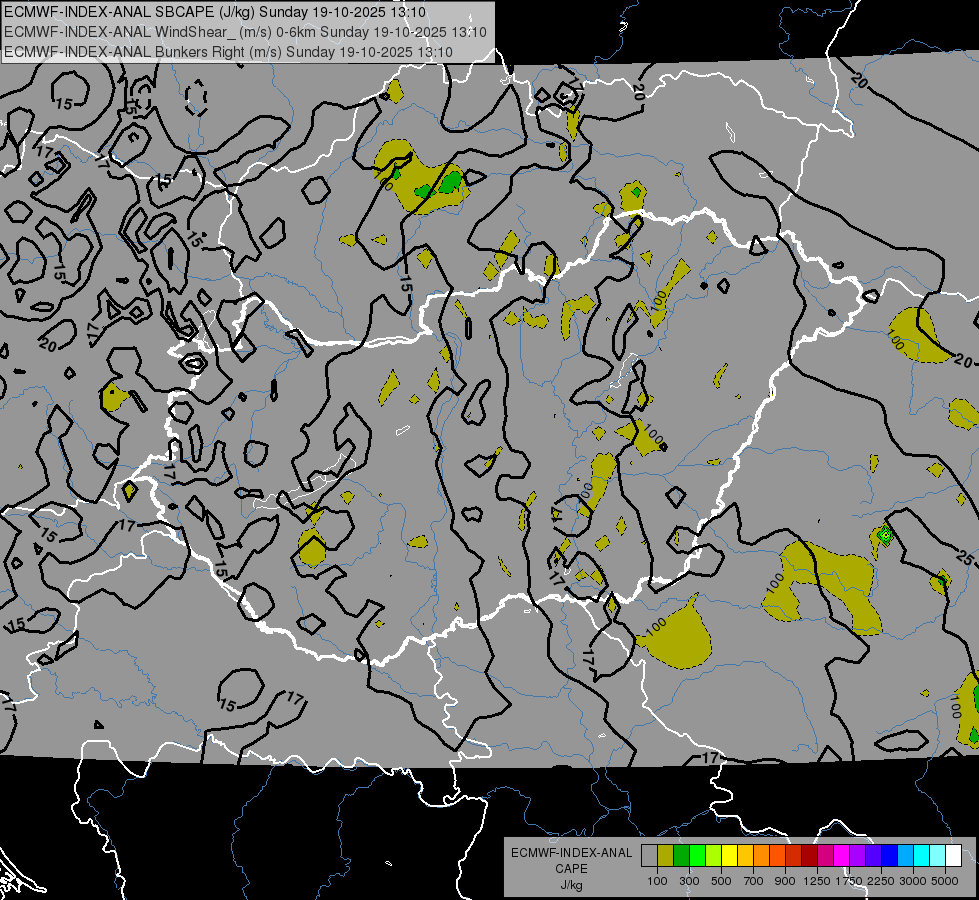Click the 3000 legend tick label
Screen dimensions: 979x900
point(913,881)
